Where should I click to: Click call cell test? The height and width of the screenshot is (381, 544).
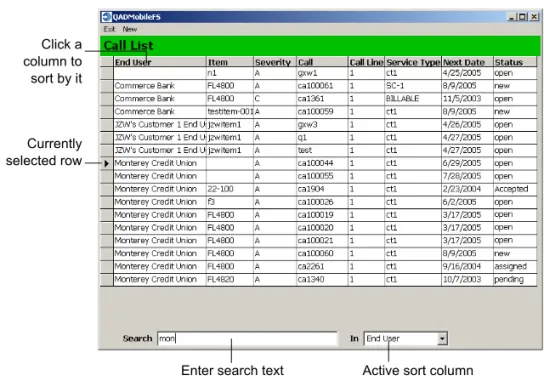tap(322, 151)
